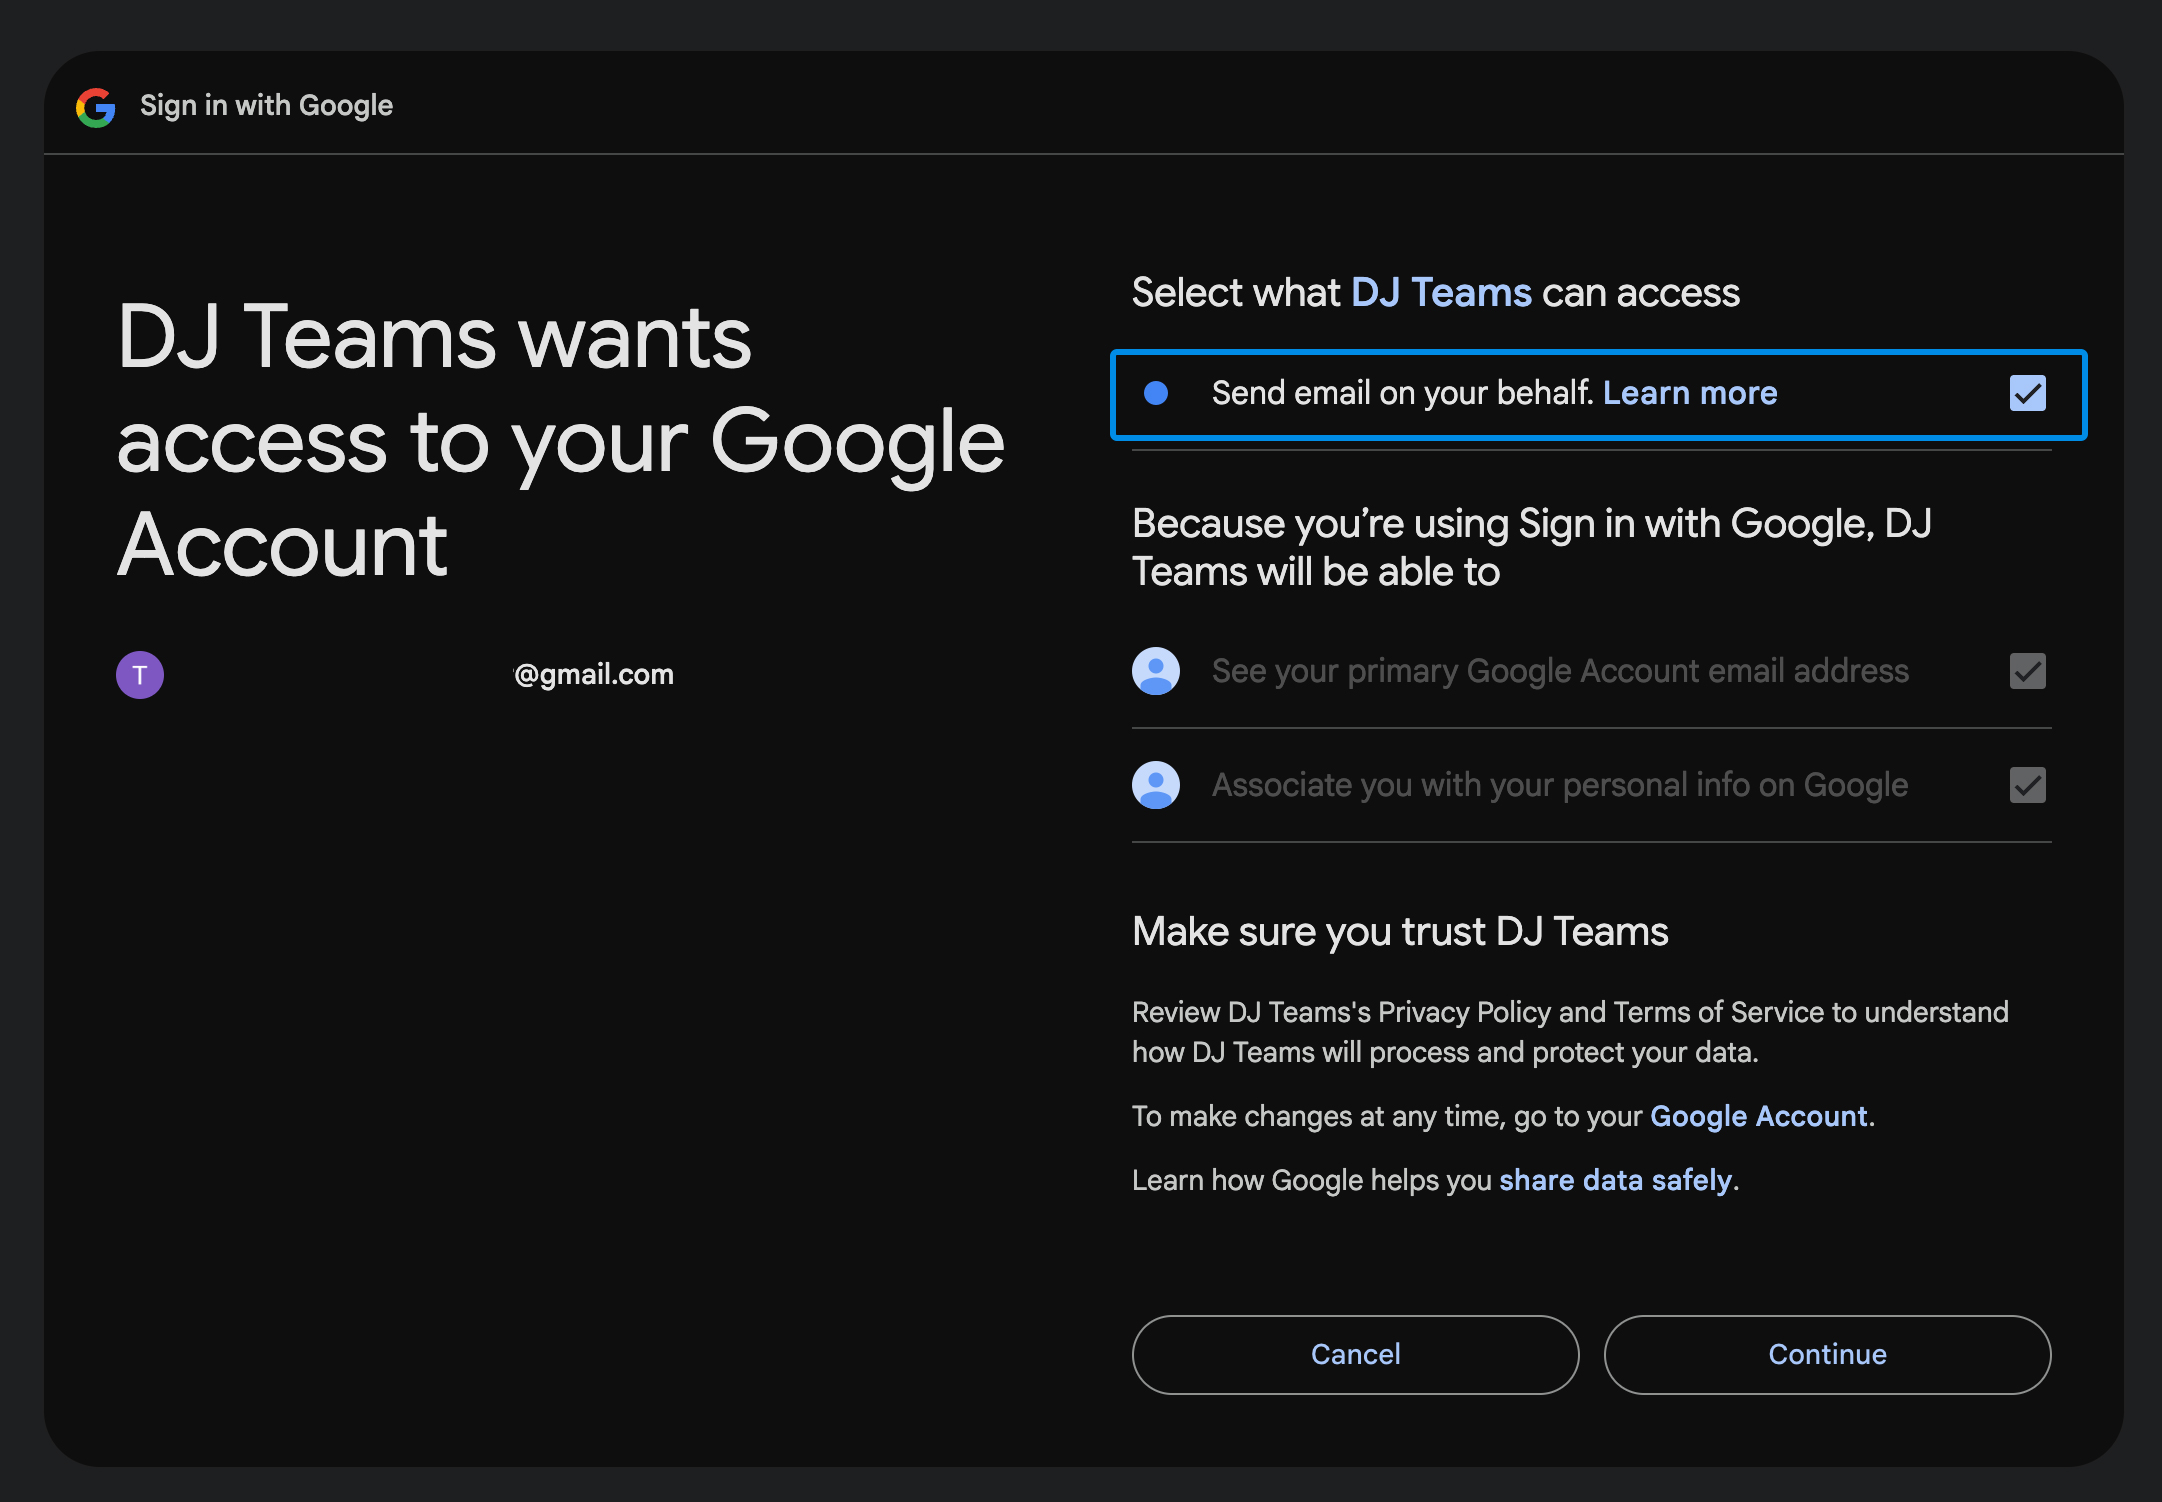Click Continue to grant access
This screenshot has height=1502, width=2162.
pos(1827,1354)
